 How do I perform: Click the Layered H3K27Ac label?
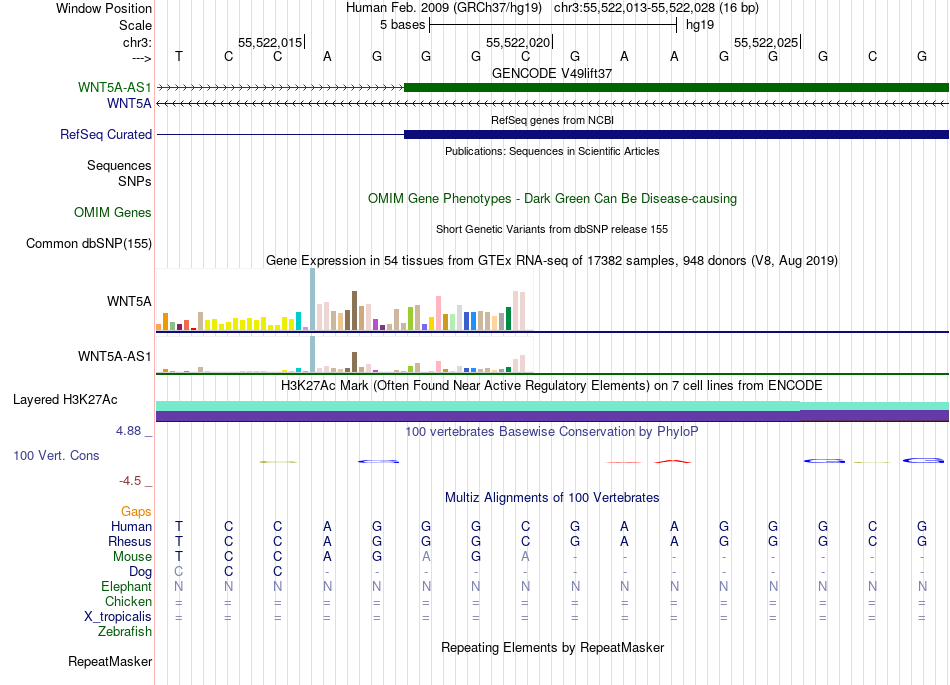click(x=65, y=400)
